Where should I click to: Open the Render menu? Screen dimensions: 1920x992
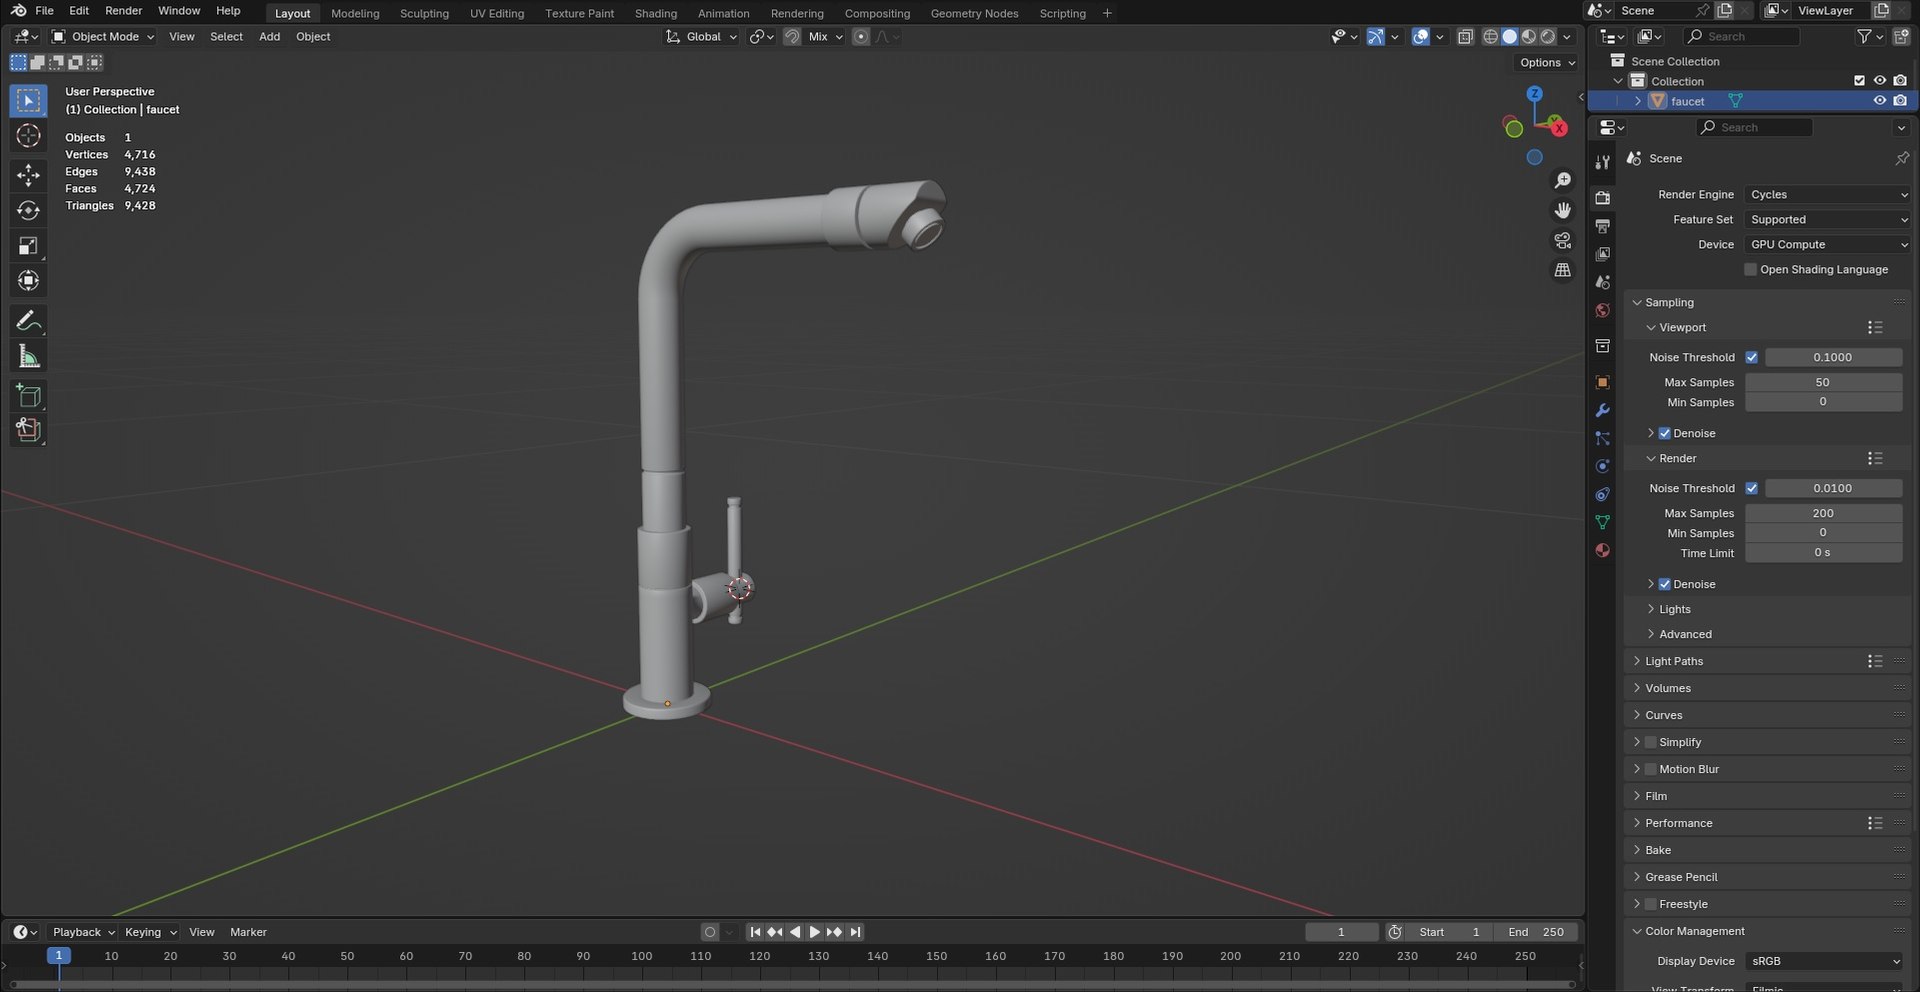coord(124,10)
